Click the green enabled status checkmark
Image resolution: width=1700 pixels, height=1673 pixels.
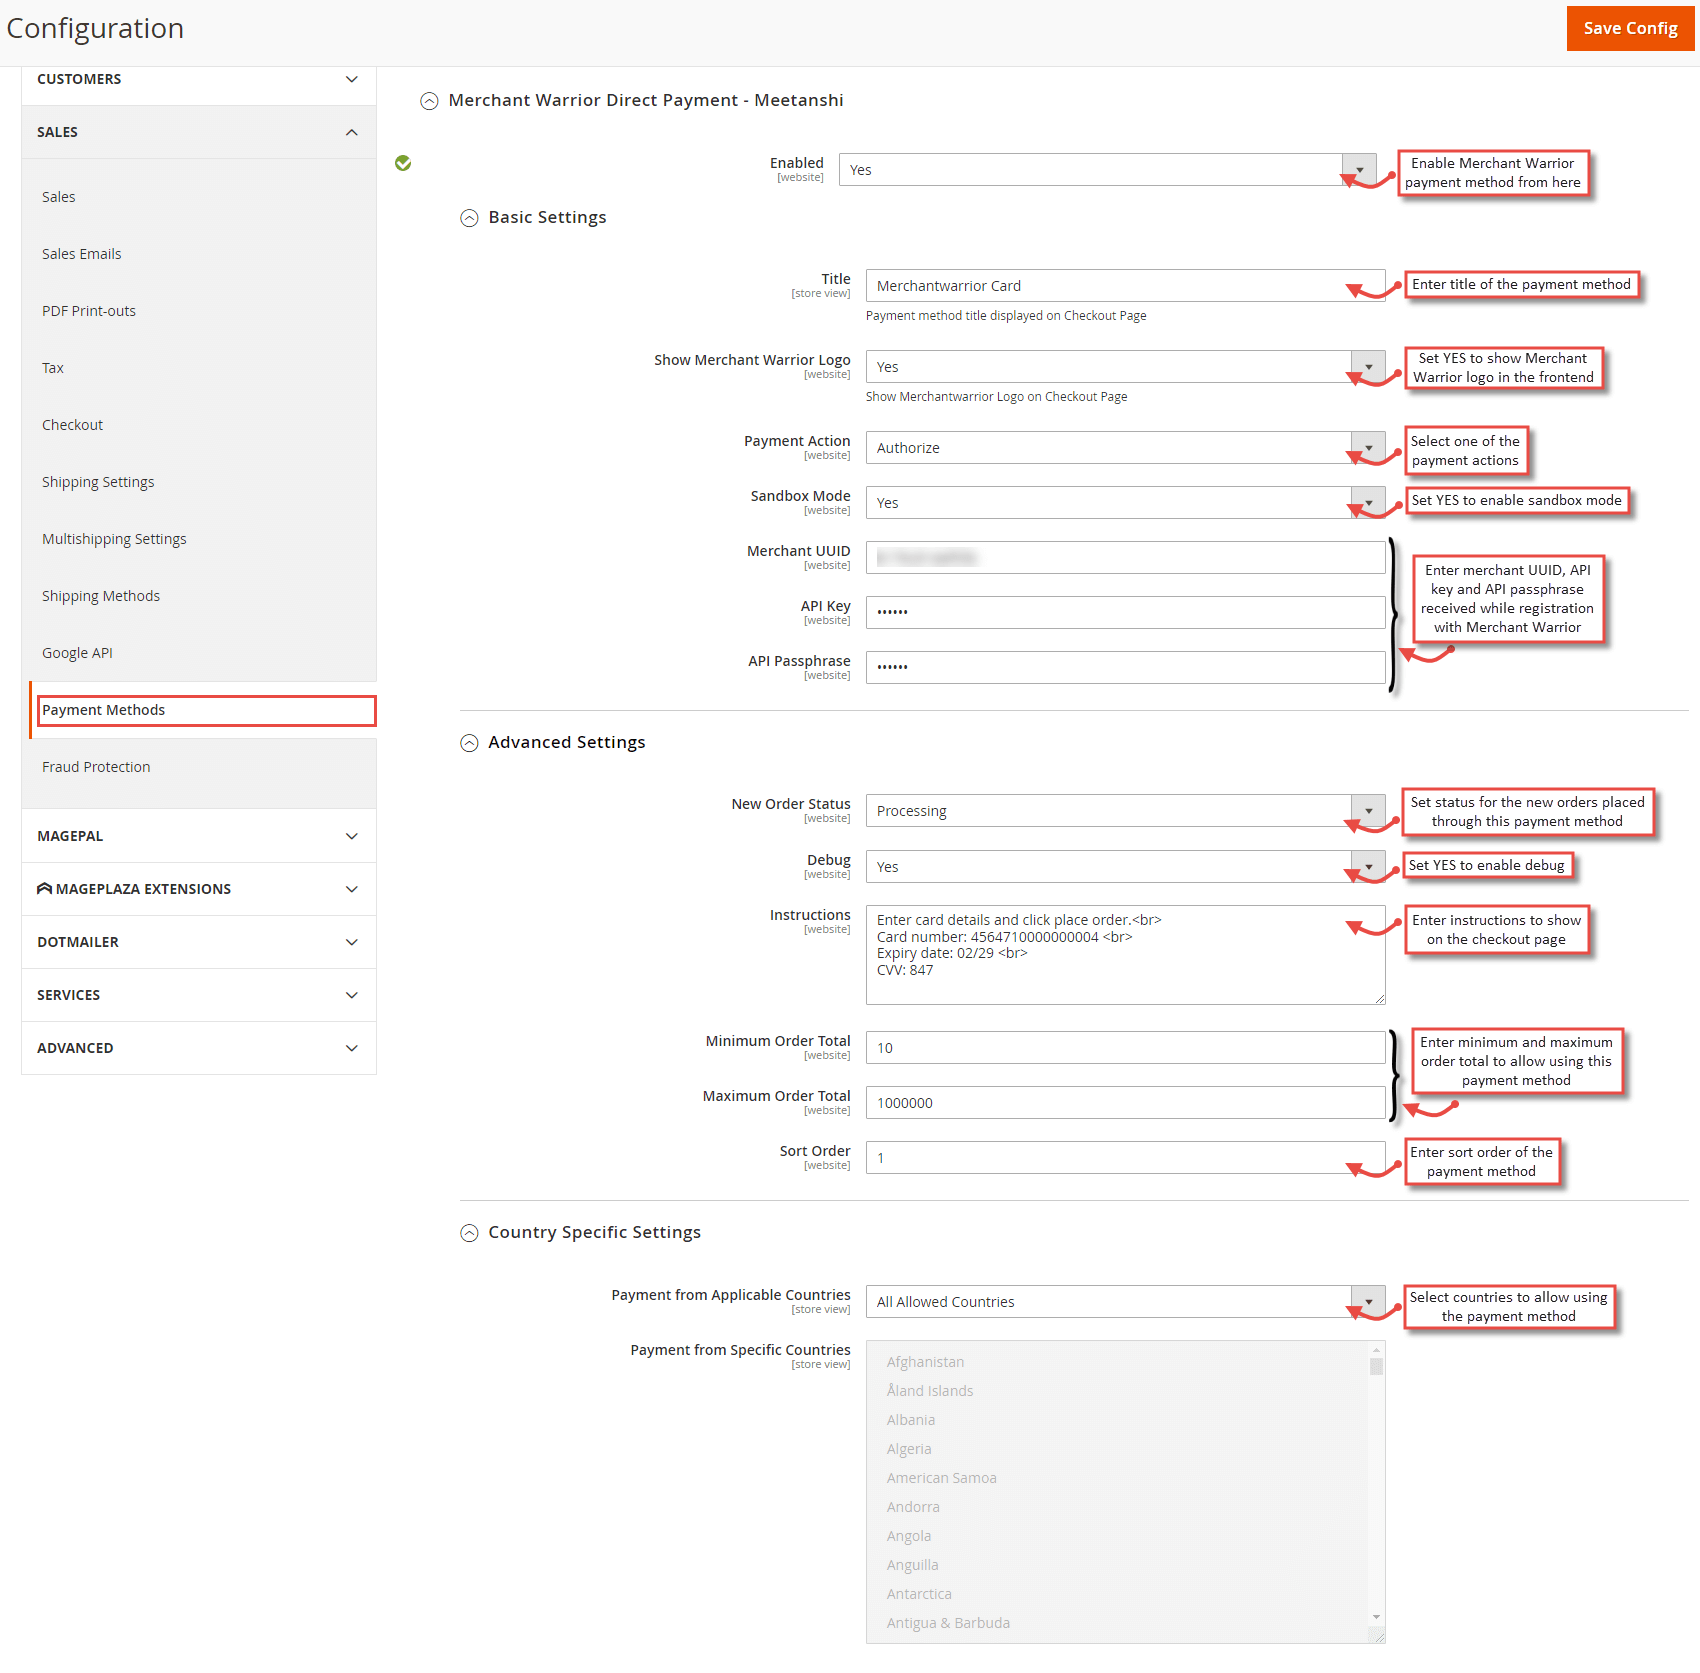pos(403,163)
